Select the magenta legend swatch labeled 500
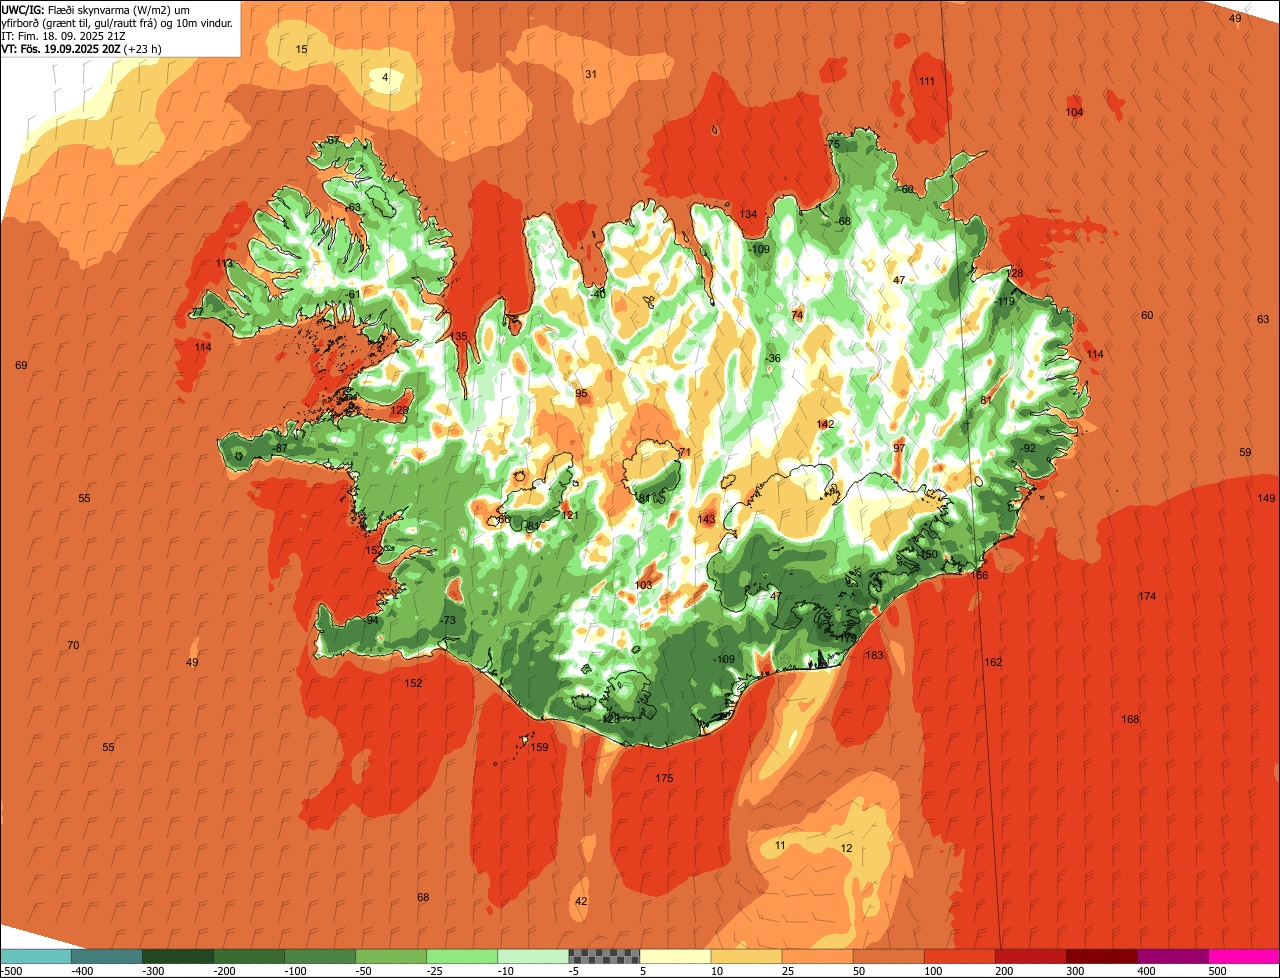Screen dimensions: 1280x978 (1244, 956)
